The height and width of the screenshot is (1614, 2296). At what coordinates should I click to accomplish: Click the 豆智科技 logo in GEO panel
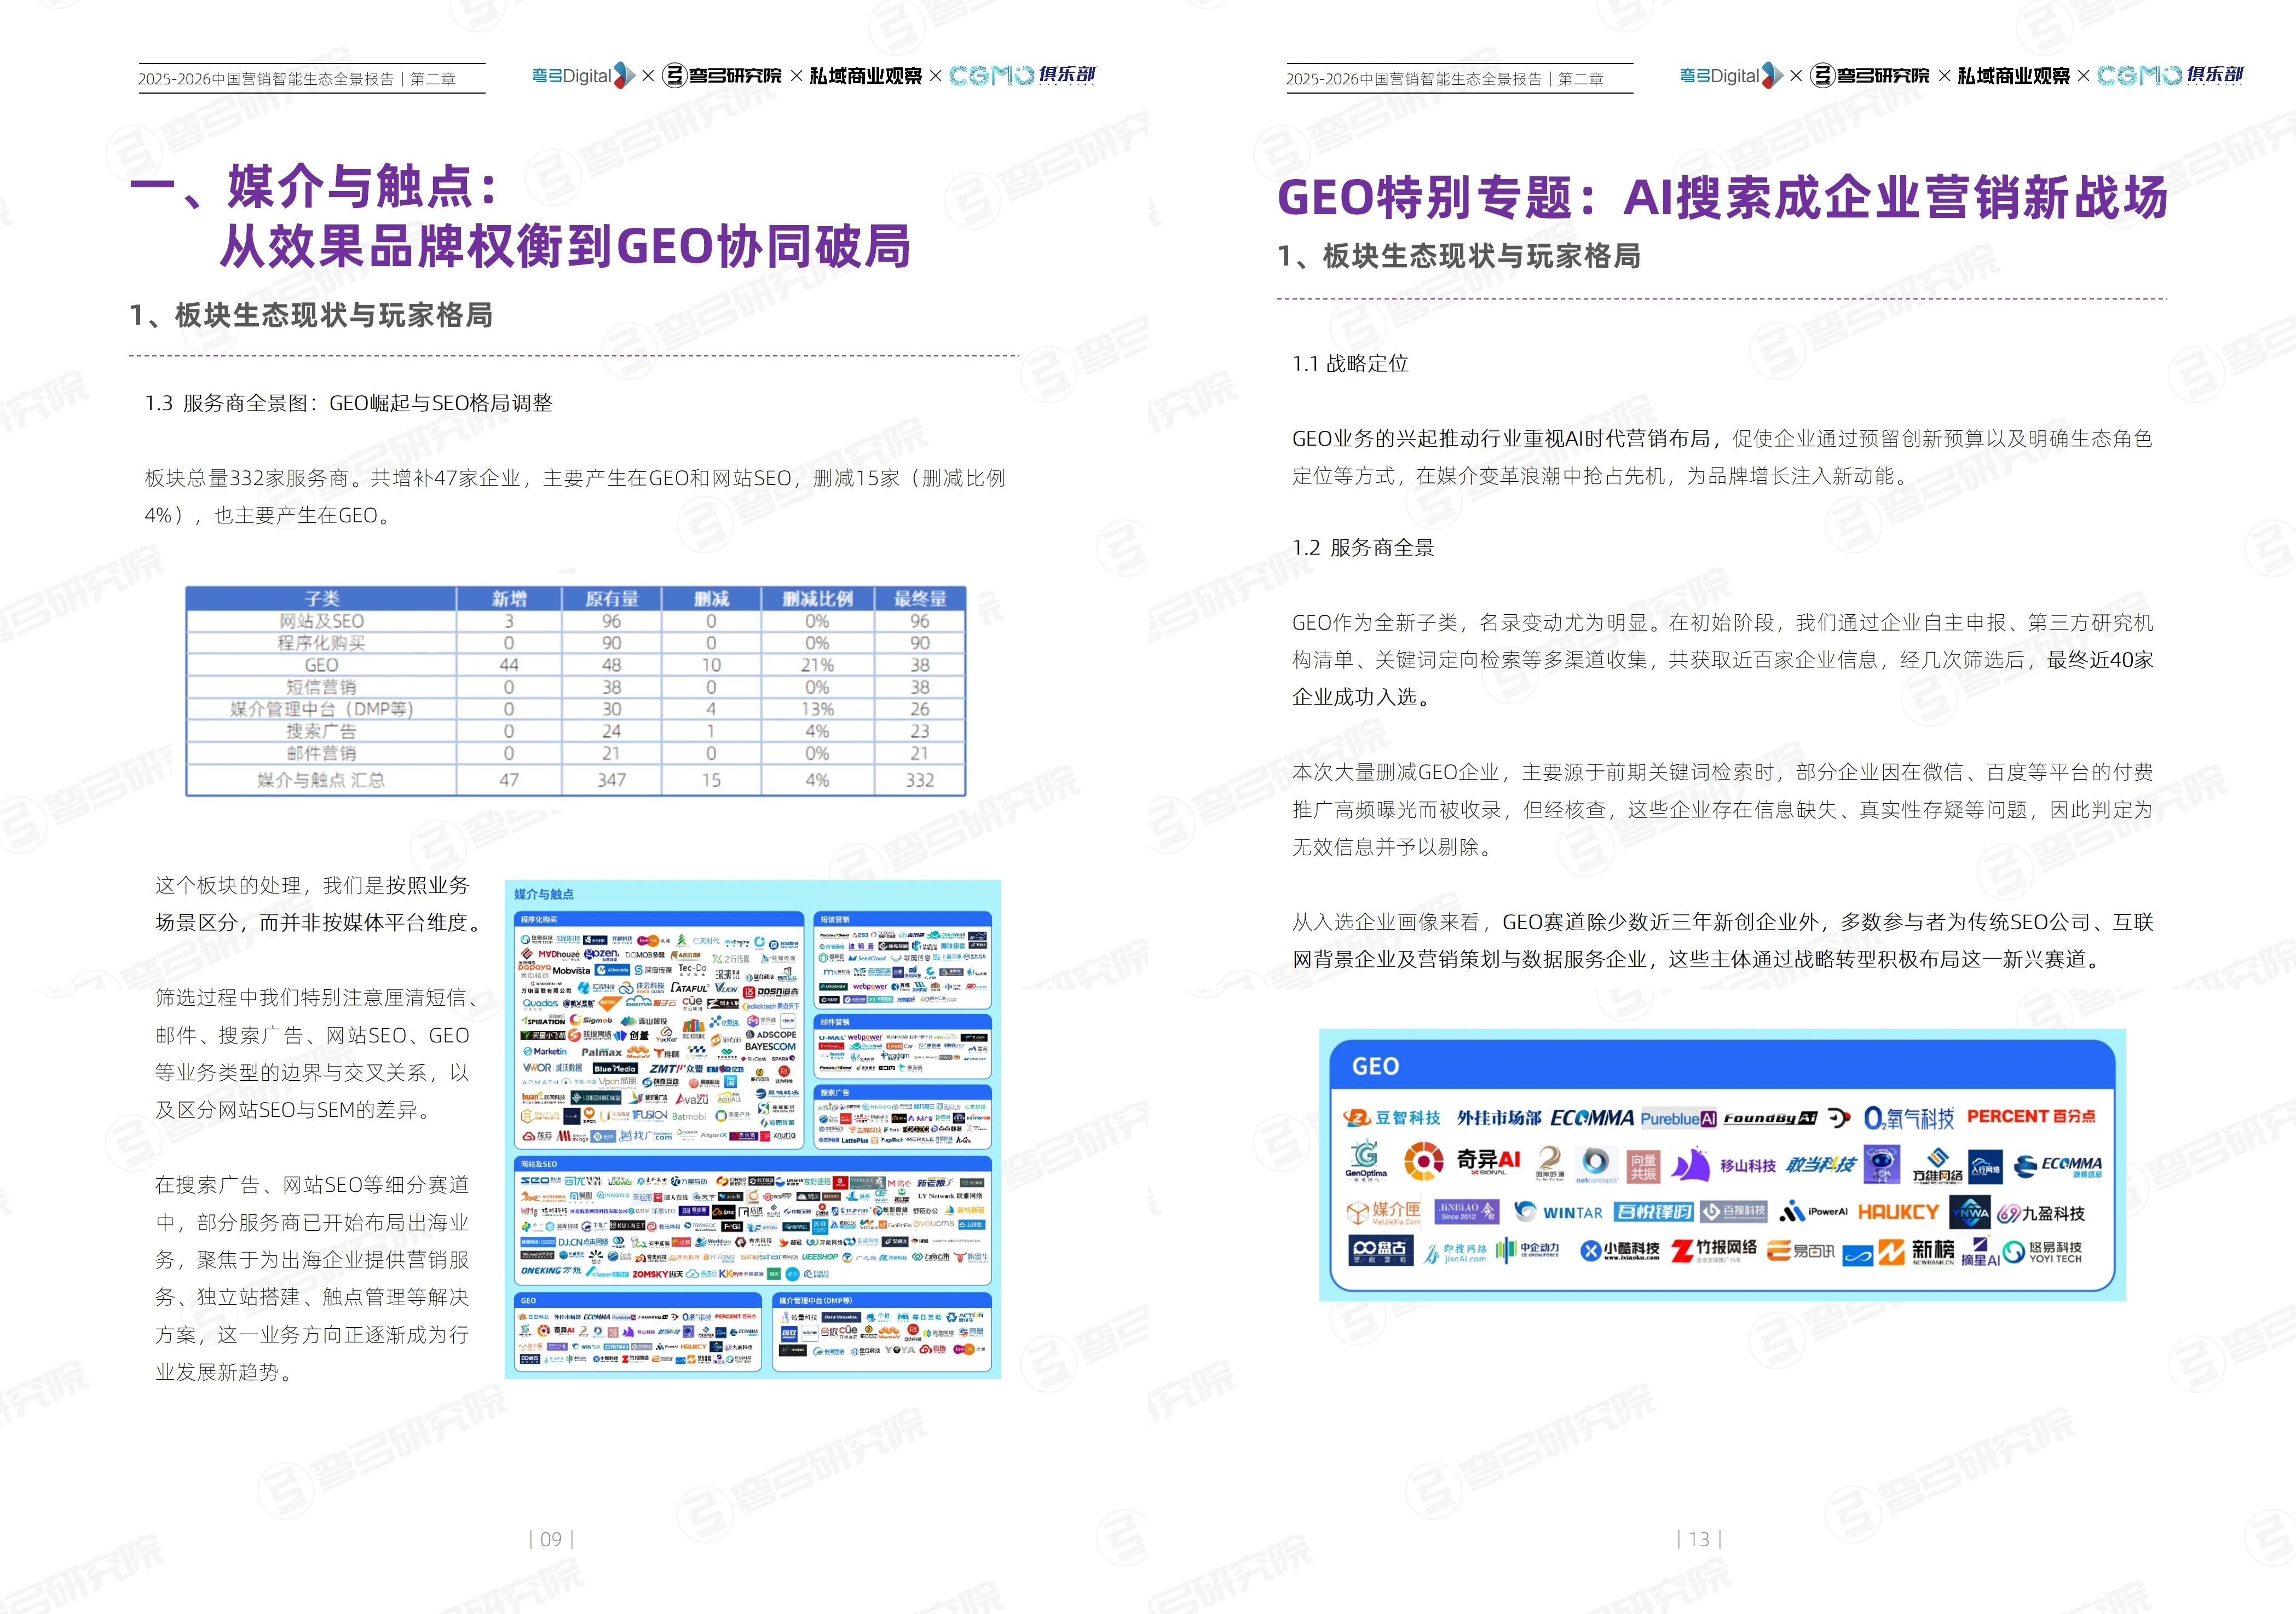click(1392, 1117)
